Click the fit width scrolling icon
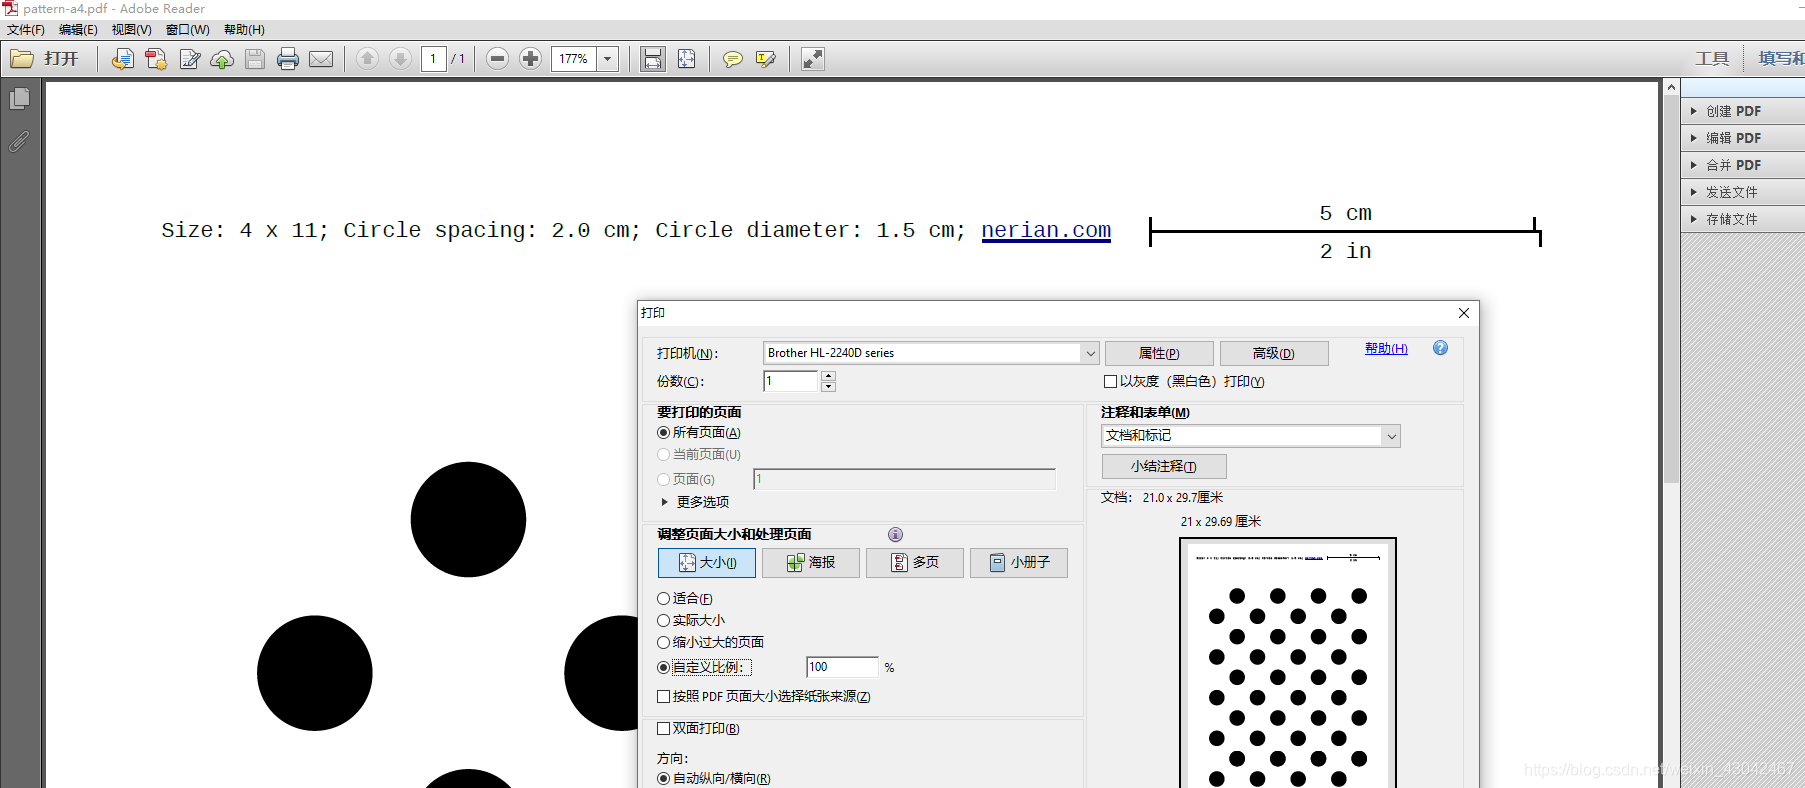Viewport: 1805px width, 788px height. pyautogui.click(x=653, y=59)
